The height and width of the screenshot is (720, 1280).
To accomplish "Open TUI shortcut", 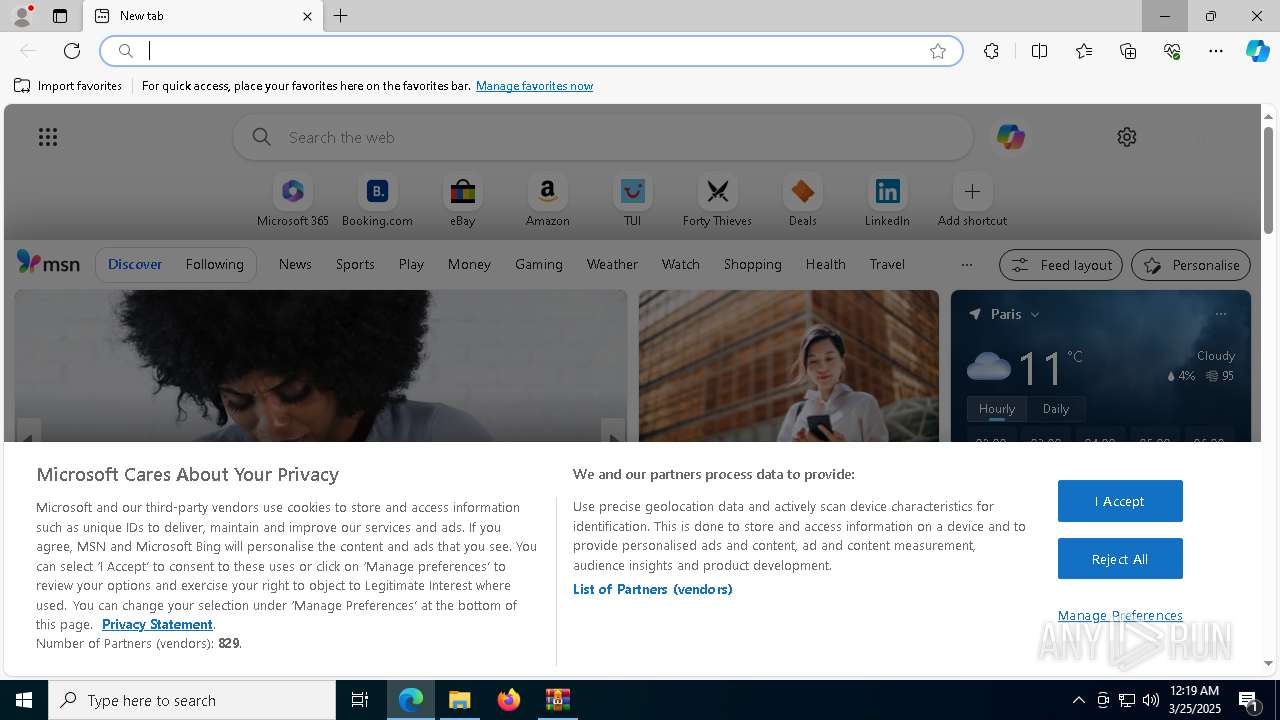I will click(x=632, y=201).
